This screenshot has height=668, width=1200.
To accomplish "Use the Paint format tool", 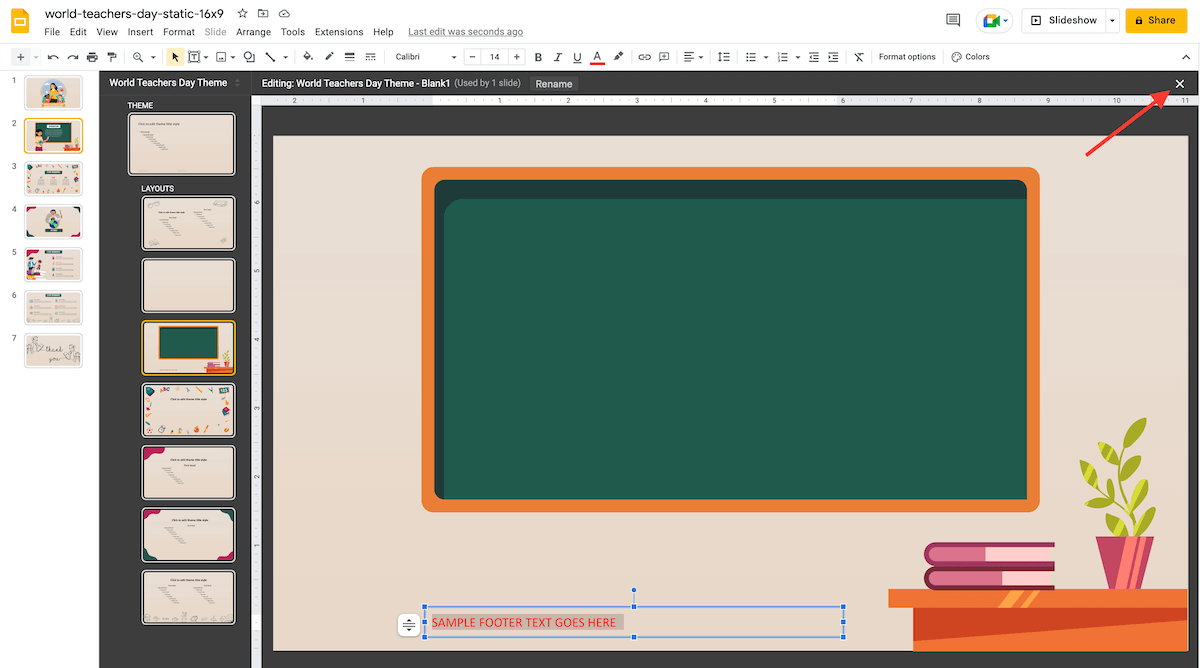I will click(113, 57).
